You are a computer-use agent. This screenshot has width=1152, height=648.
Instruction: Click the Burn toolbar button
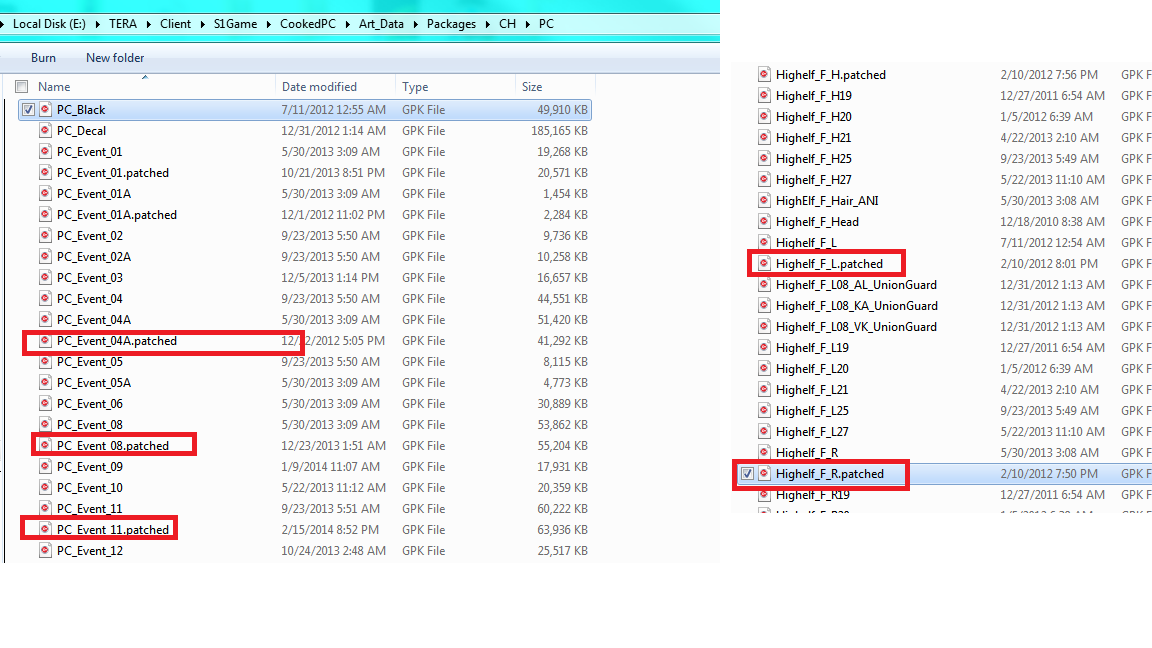(43, 58)
